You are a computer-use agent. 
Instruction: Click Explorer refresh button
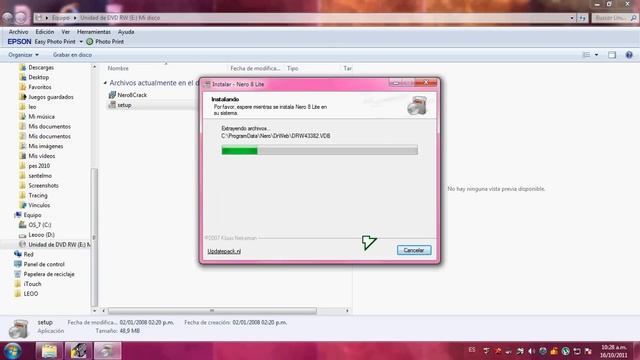(582, 18)
